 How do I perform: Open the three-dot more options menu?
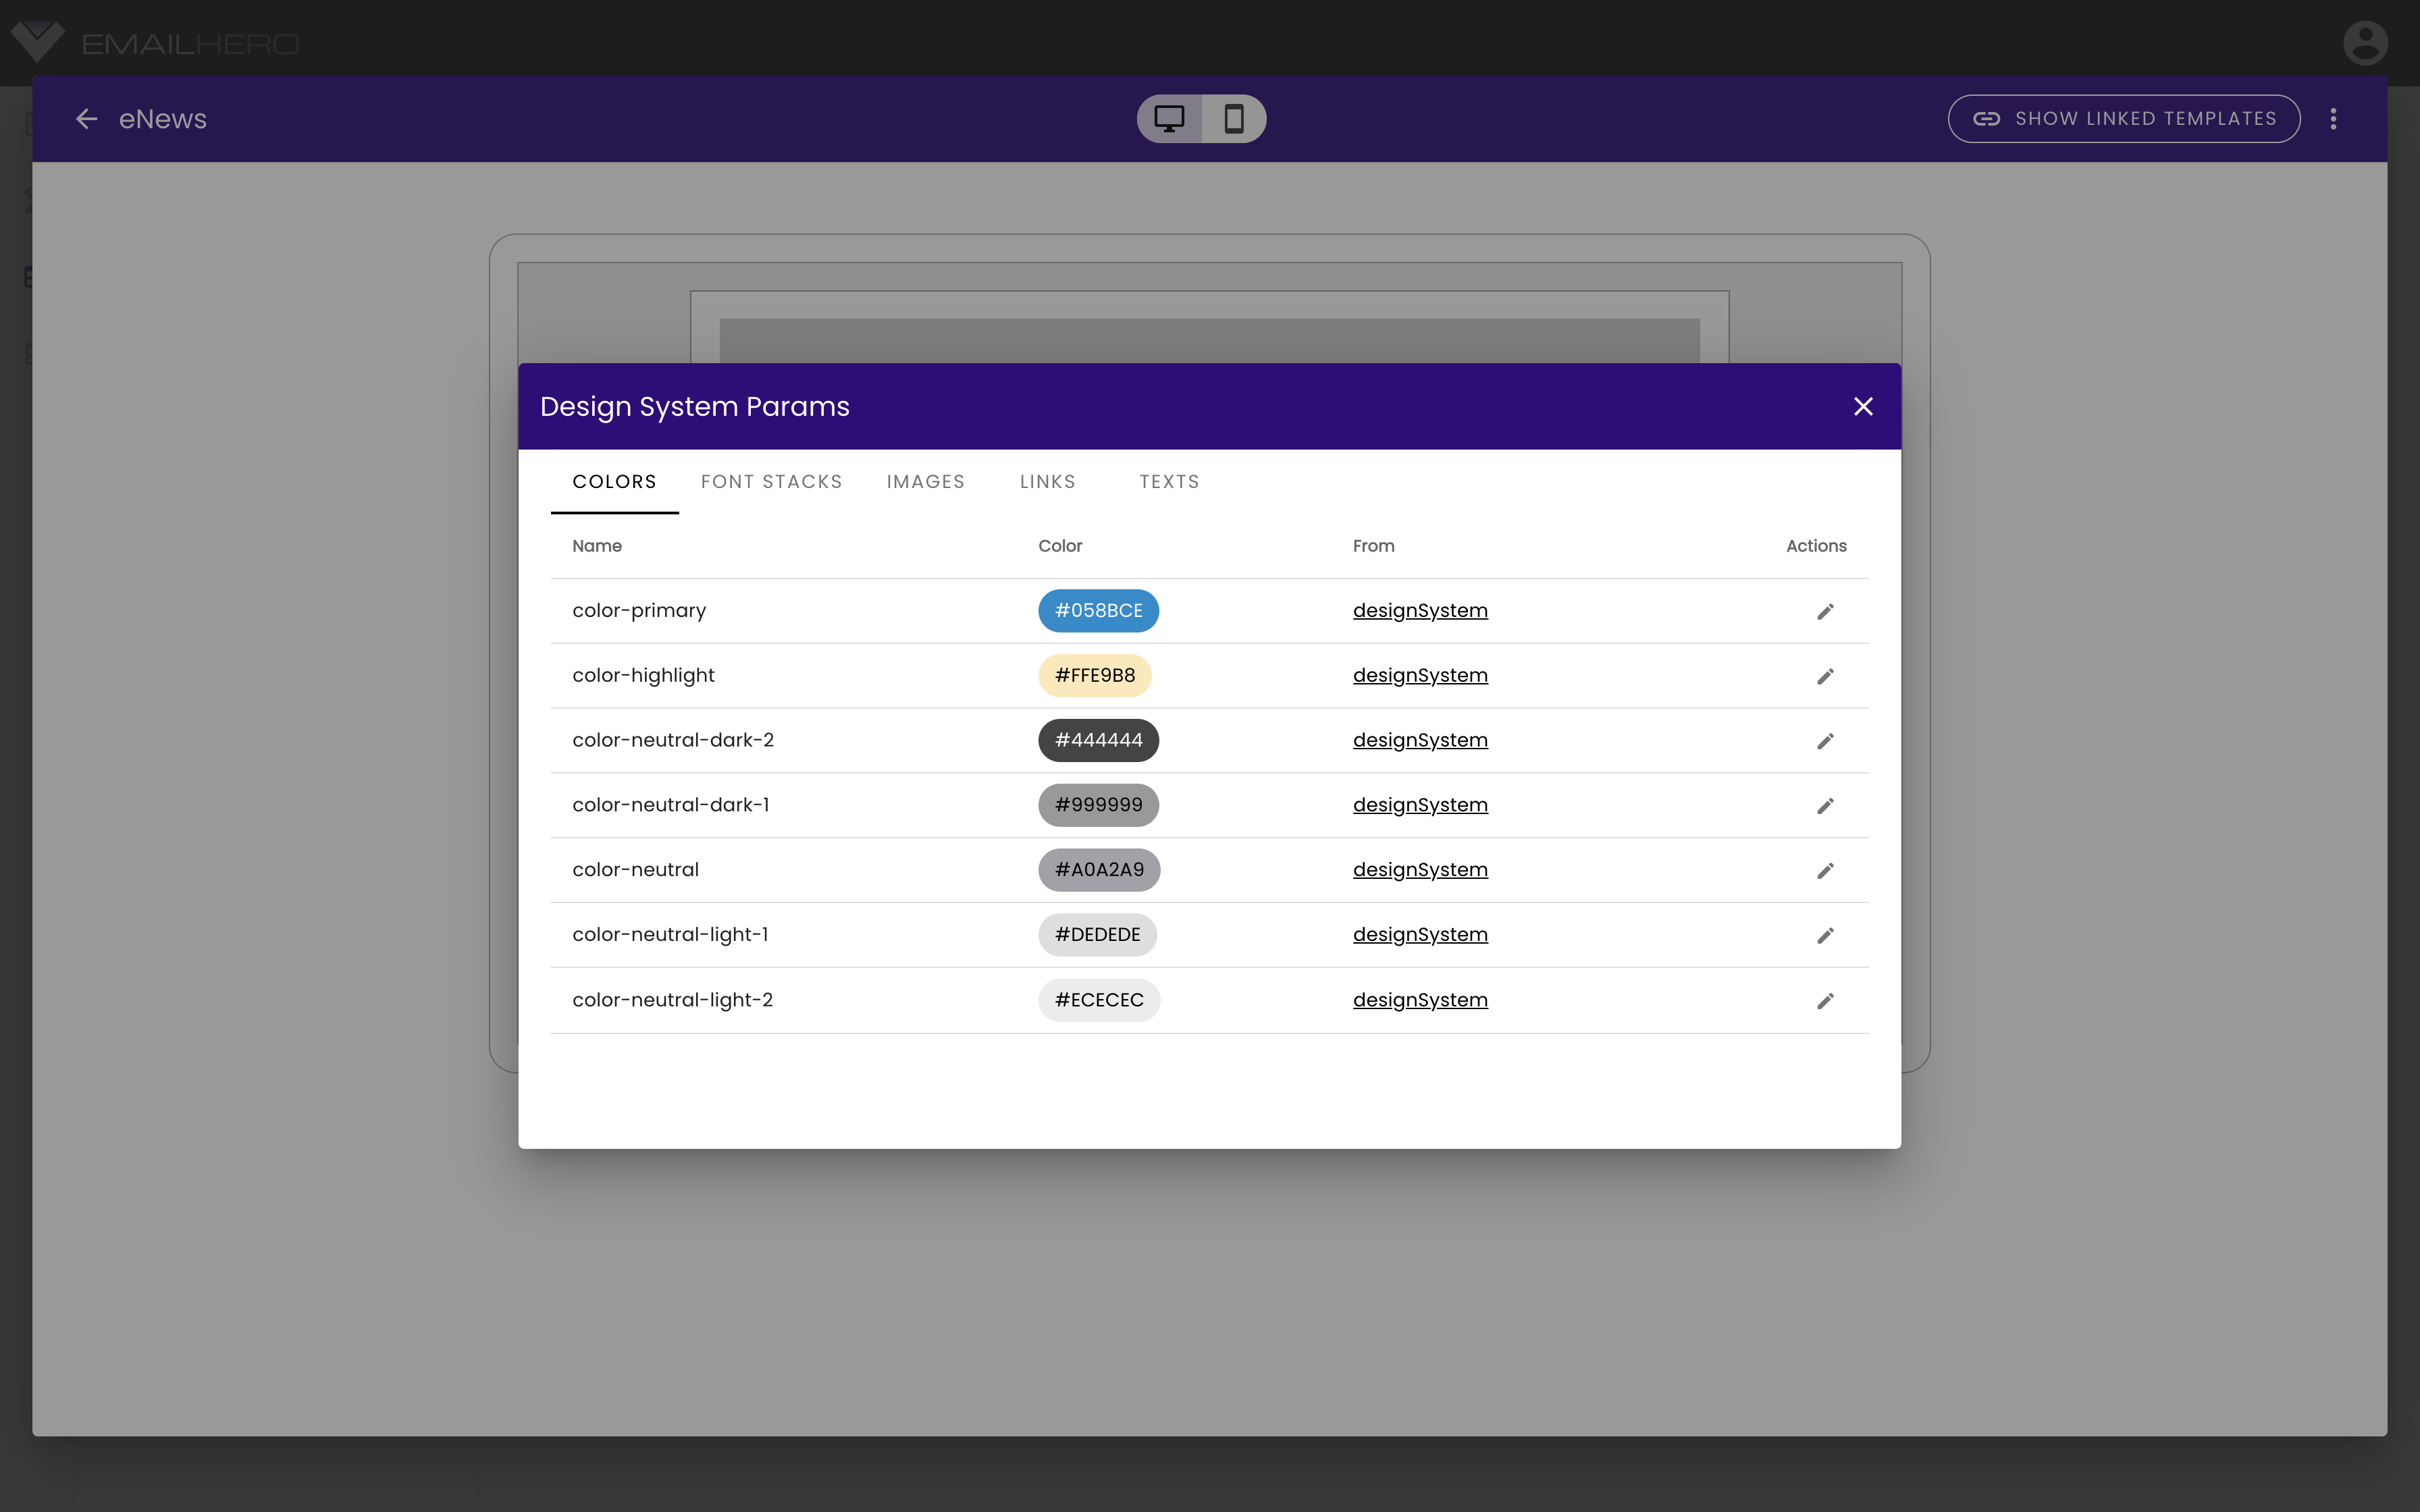(2333, 119)
